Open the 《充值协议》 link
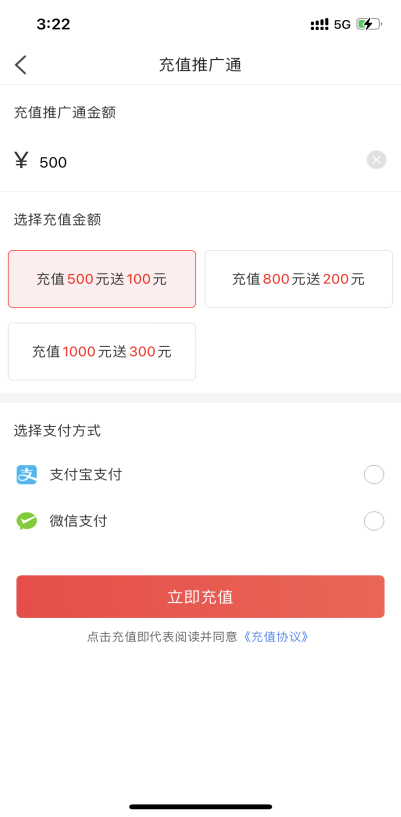Viewport: 401px width, 817px height. click(276, 637)
